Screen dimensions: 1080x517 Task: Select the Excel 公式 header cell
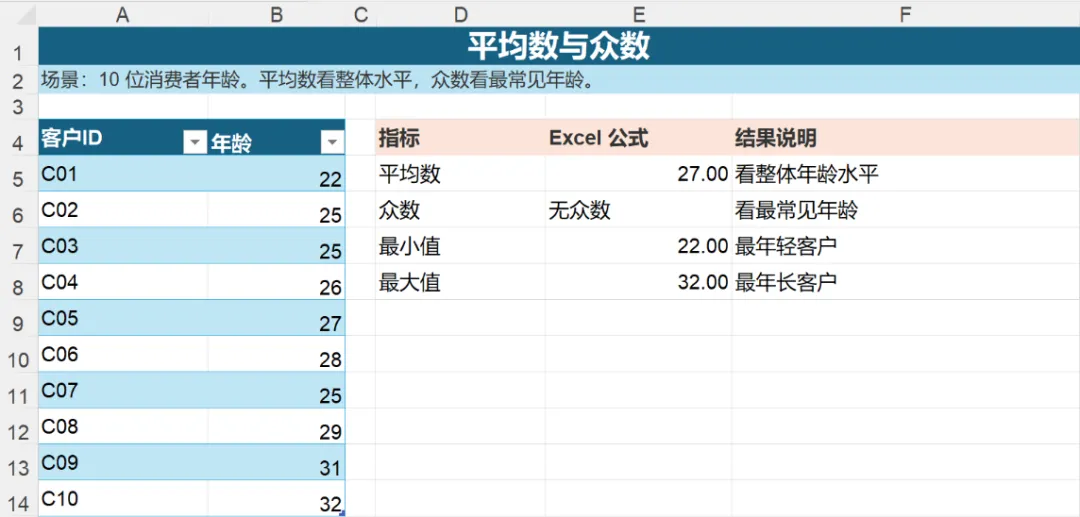(x=638, y=138)
